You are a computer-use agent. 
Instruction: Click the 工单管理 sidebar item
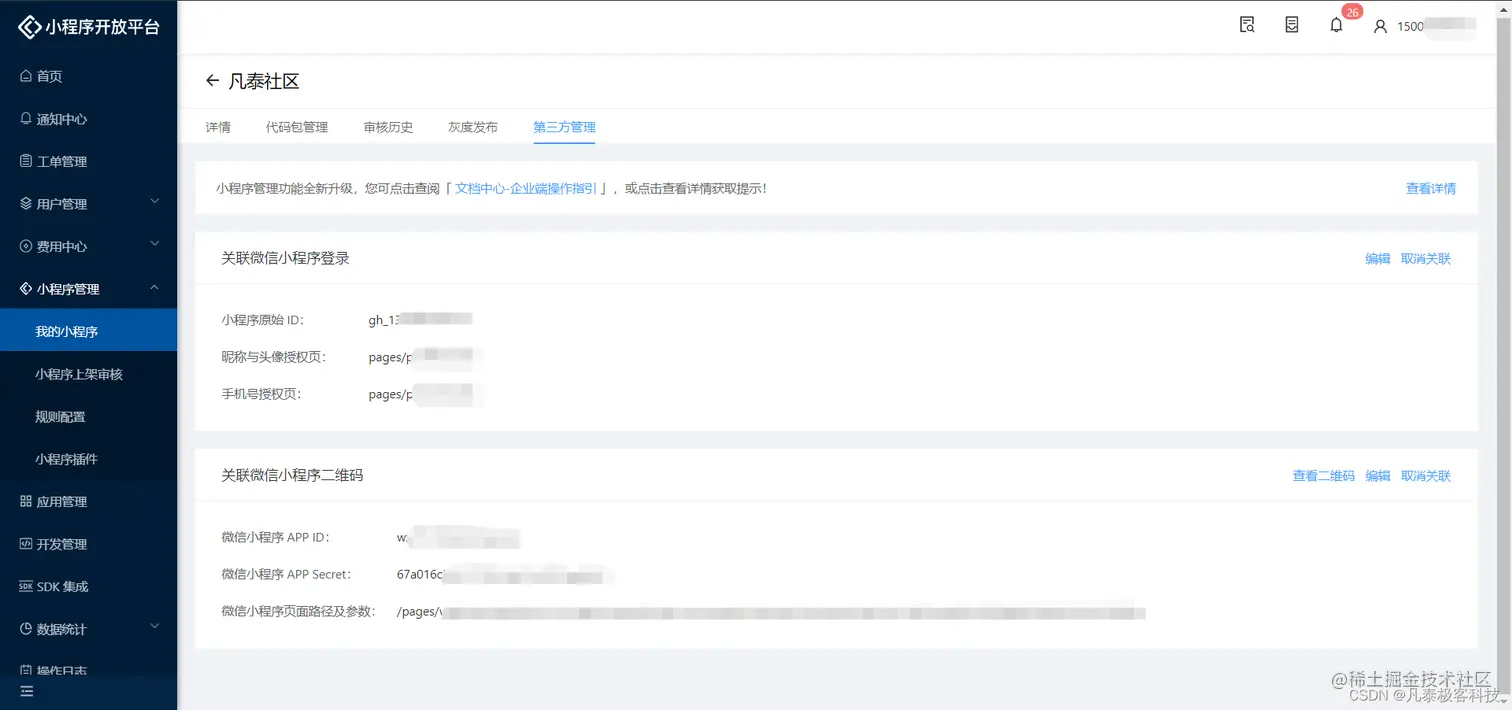pos(60,160)
